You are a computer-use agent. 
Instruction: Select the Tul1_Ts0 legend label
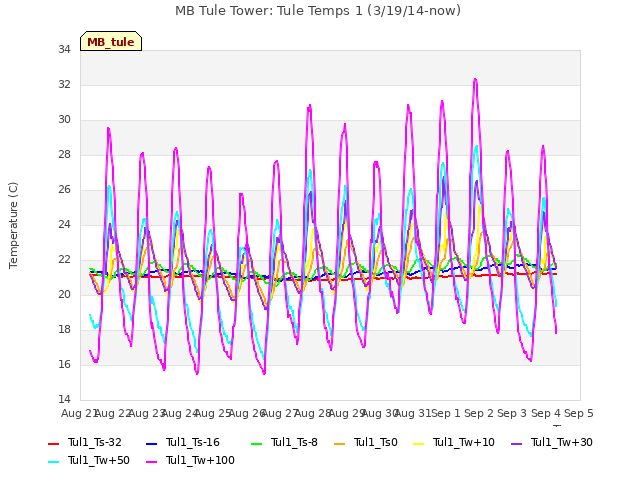coord(375,442)
